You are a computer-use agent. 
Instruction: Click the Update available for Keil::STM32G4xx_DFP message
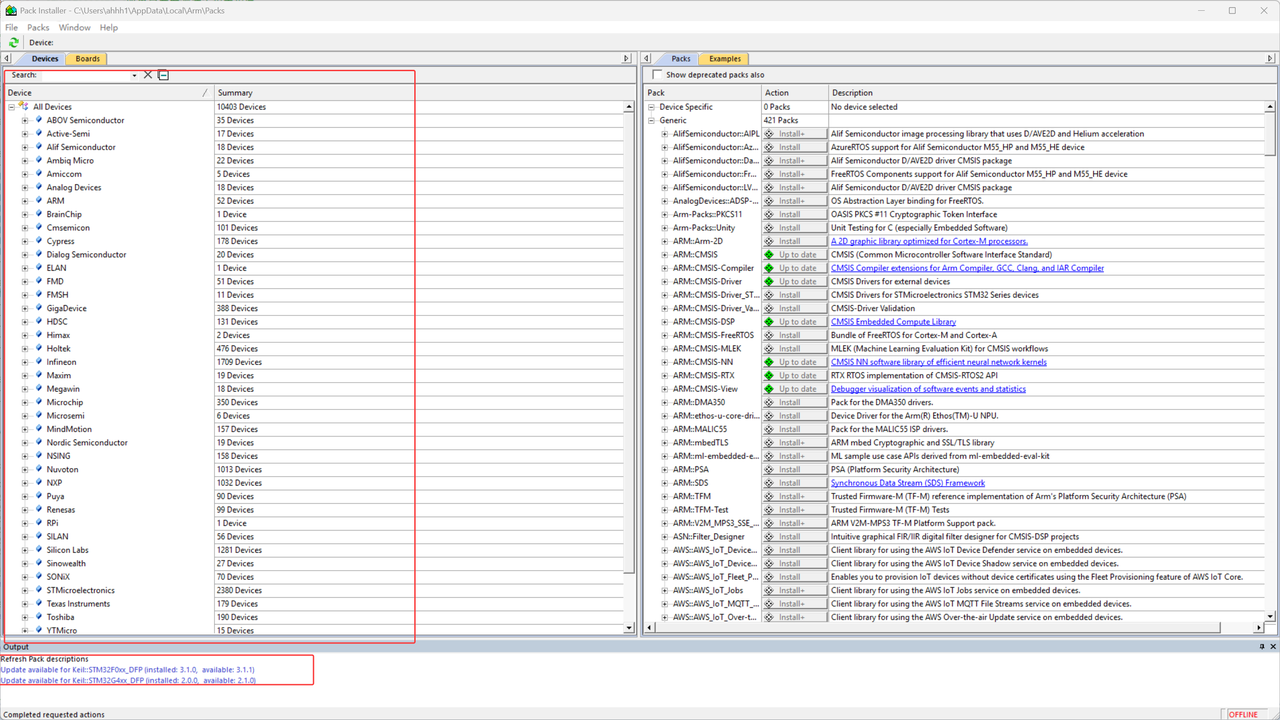[128, 680]
